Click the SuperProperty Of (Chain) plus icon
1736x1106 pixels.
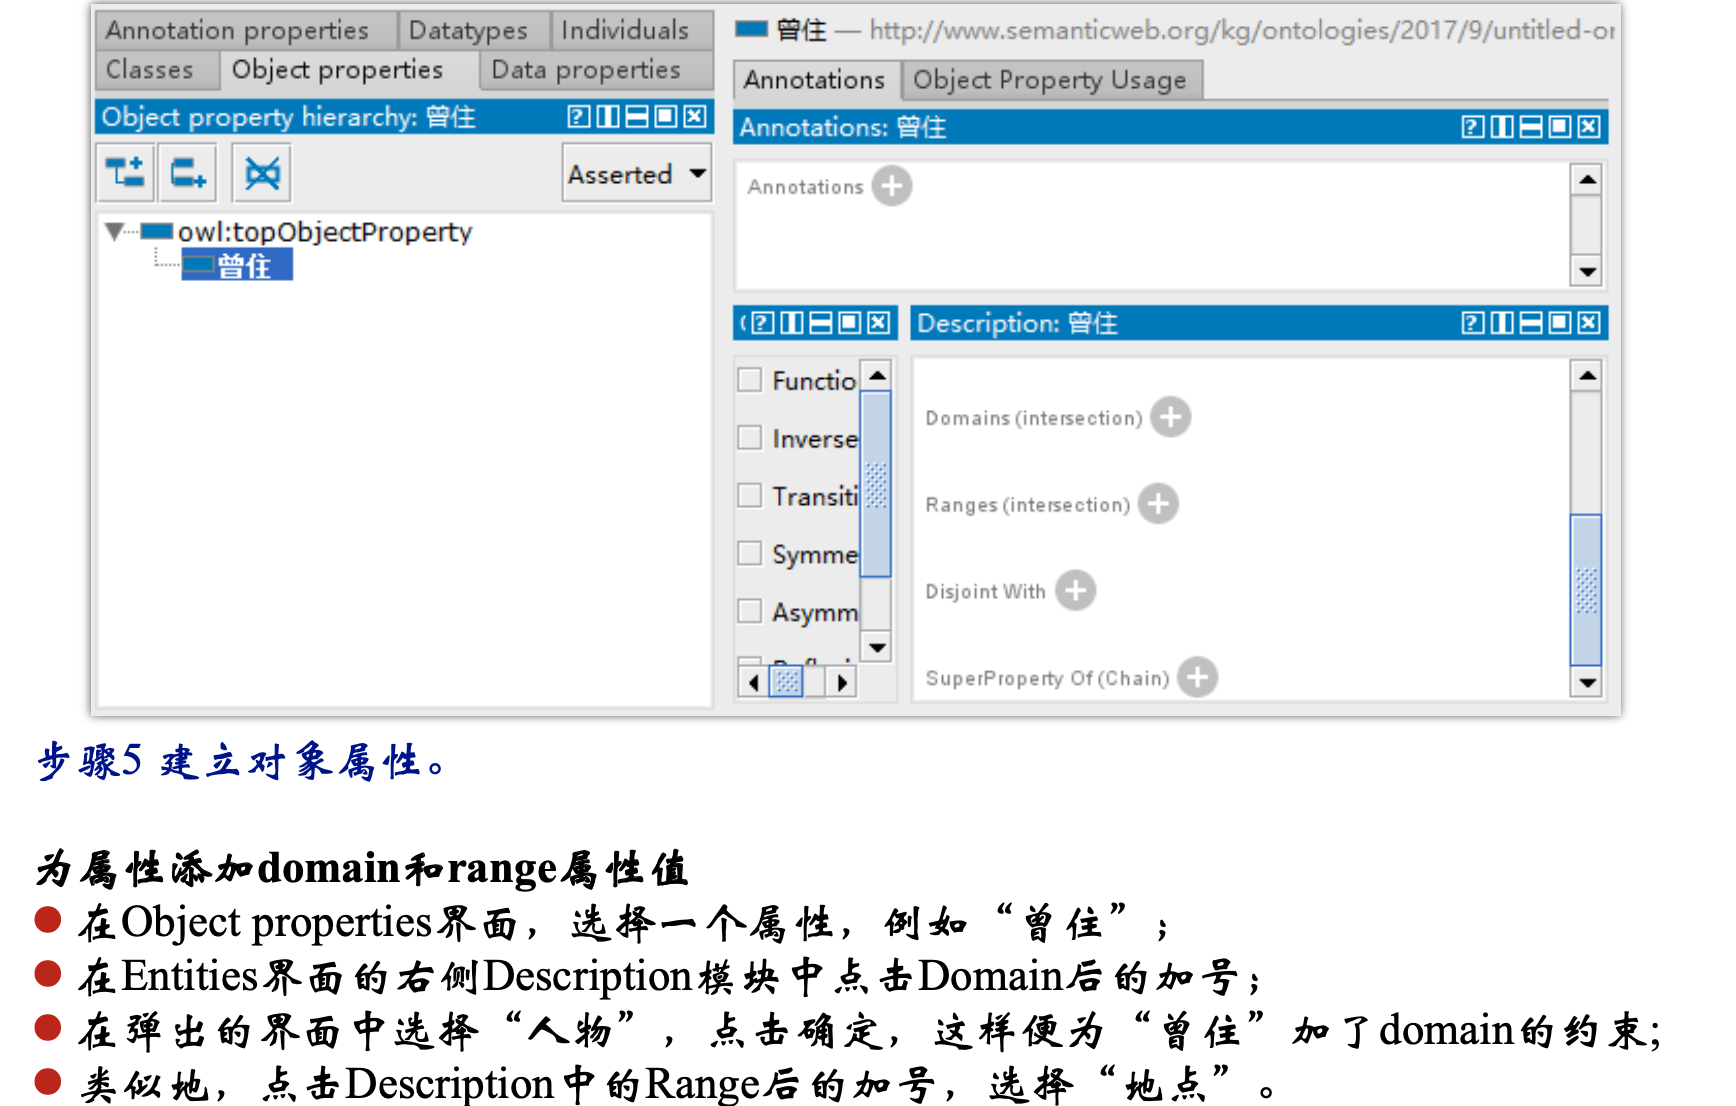[1196, 677]
